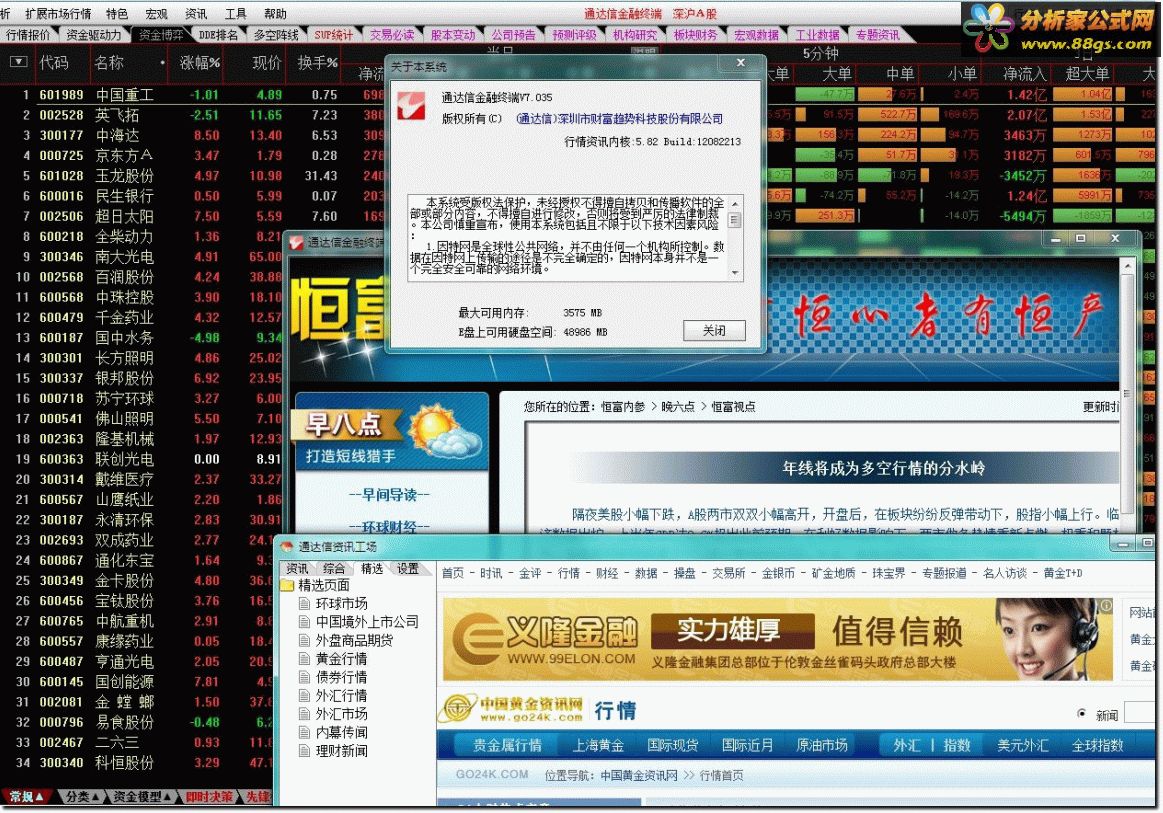Select stock row 000725 京东方A

click(x=193, y=156)
